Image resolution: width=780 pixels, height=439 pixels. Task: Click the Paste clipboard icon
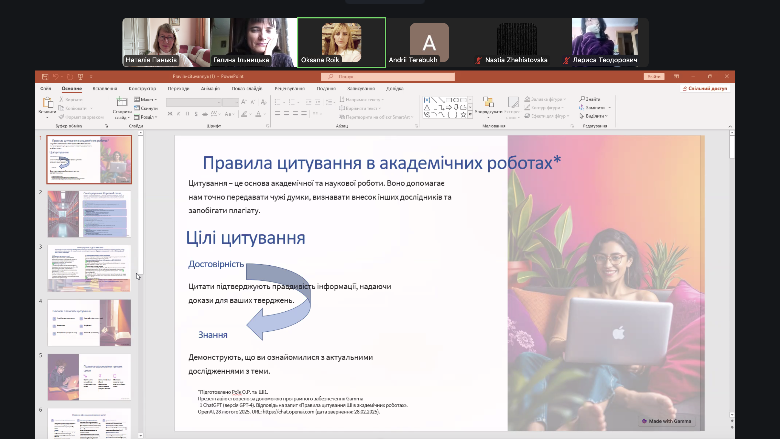click(x=46, y=103)
